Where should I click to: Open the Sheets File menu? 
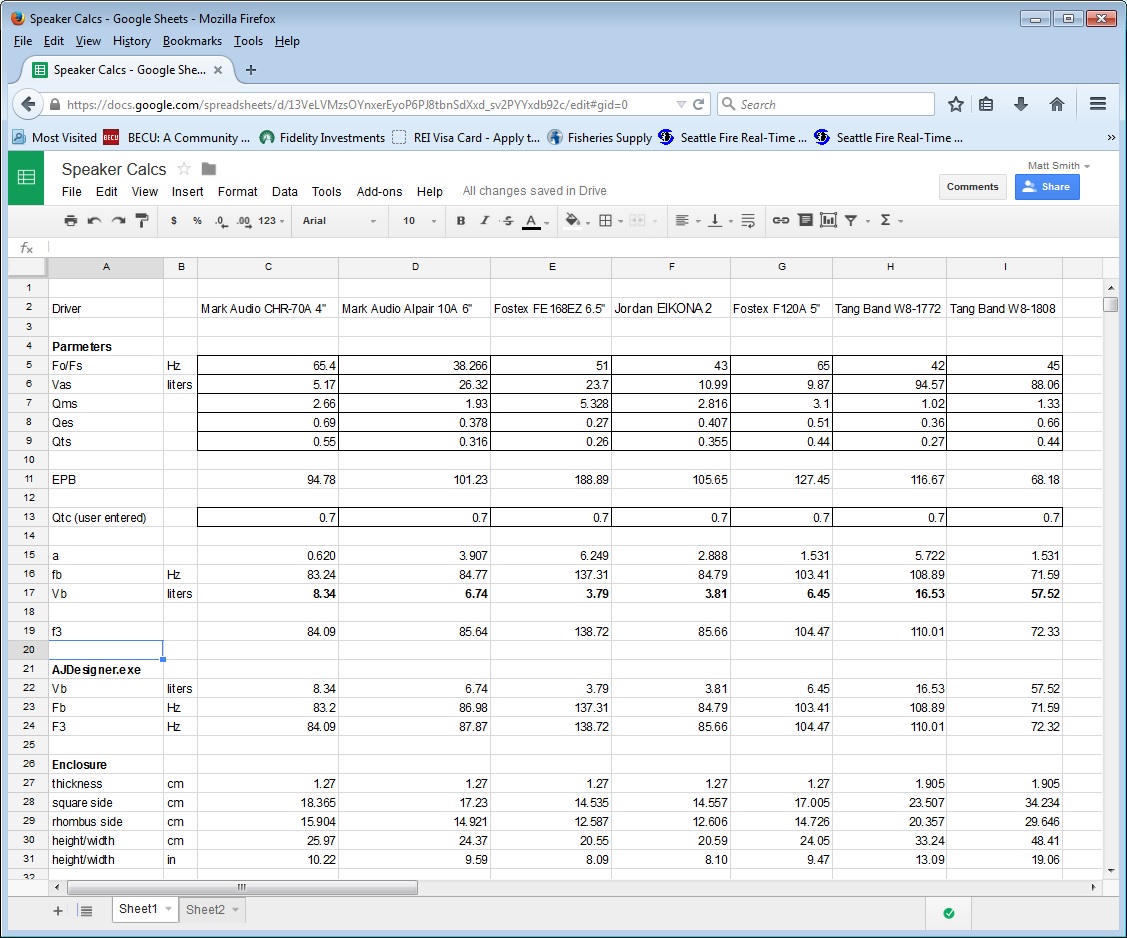pos(71,191)
